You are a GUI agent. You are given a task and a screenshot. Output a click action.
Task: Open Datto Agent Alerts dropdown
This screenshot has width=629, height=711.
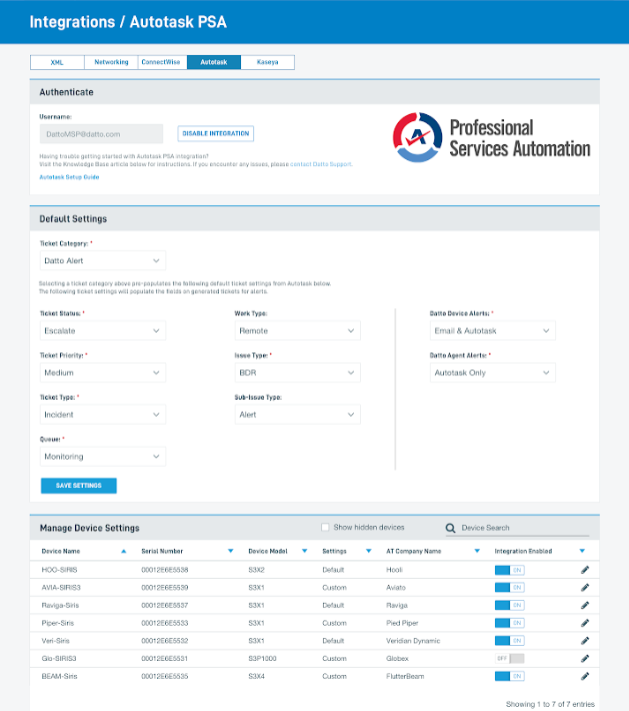click(x=492, y=373)
